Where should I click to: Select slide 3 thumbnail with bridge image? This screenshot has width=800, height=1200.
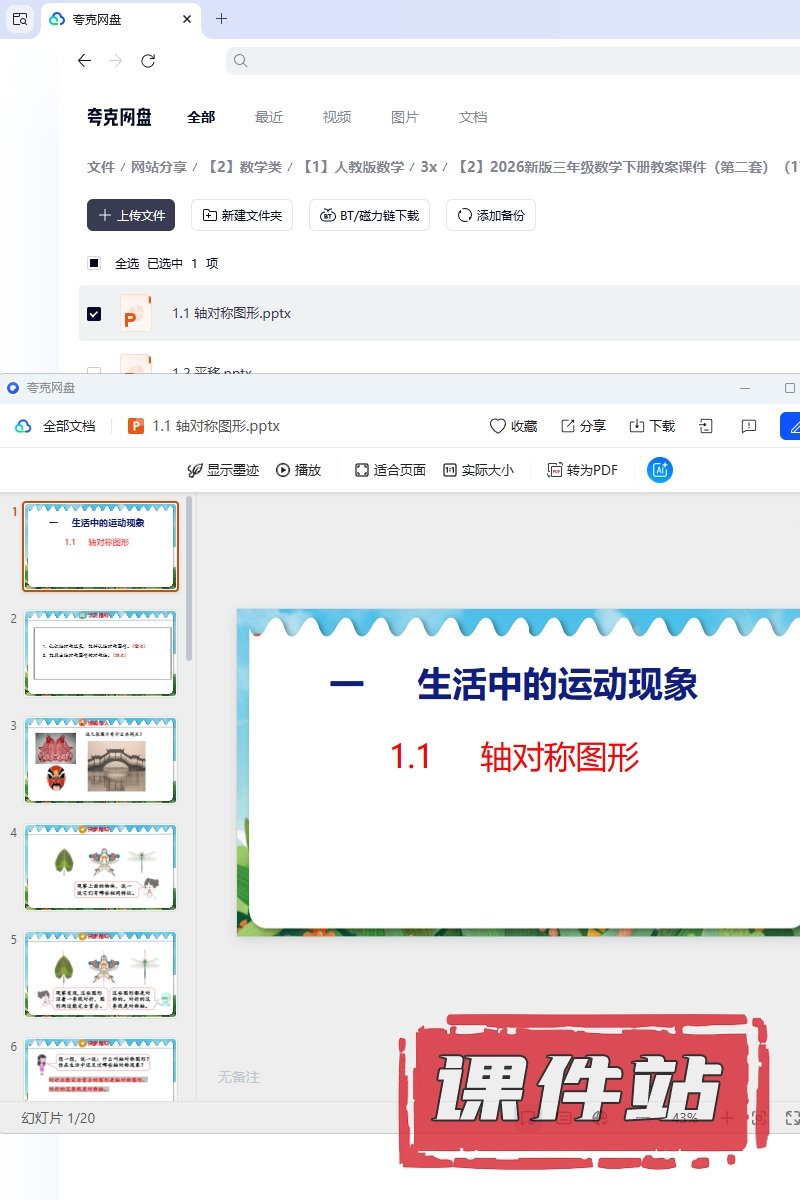click(100, 760)
